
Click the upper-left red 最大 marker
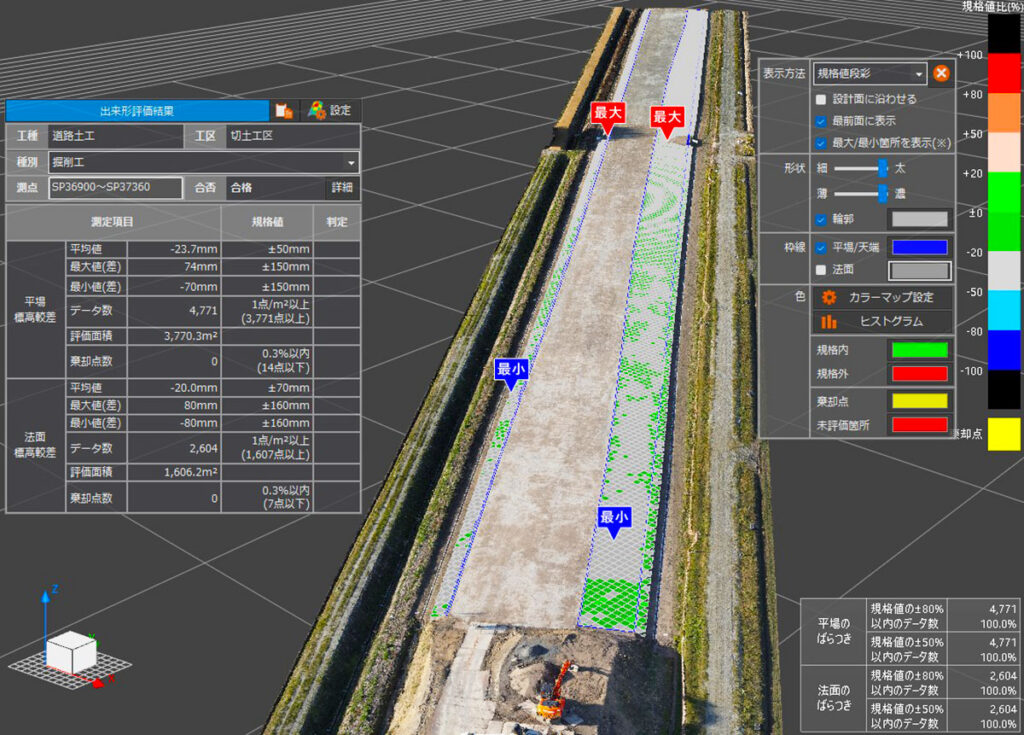click(x=607, y=115)
